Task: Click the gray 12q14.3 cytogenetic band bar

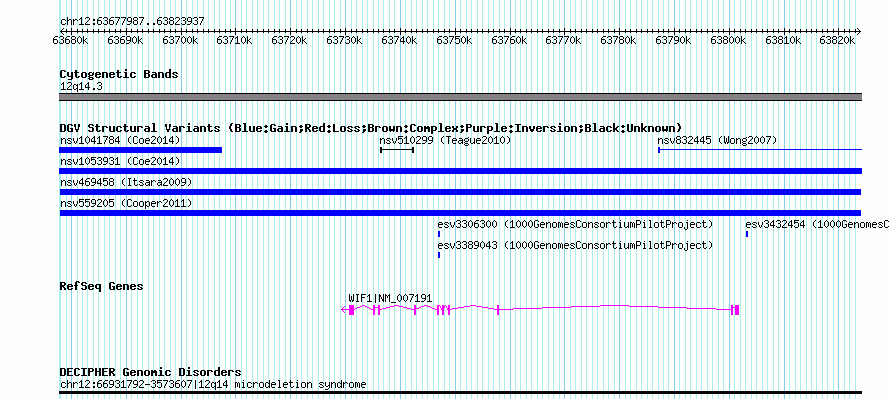Action: pyautogui.click(x=460, y=97)
